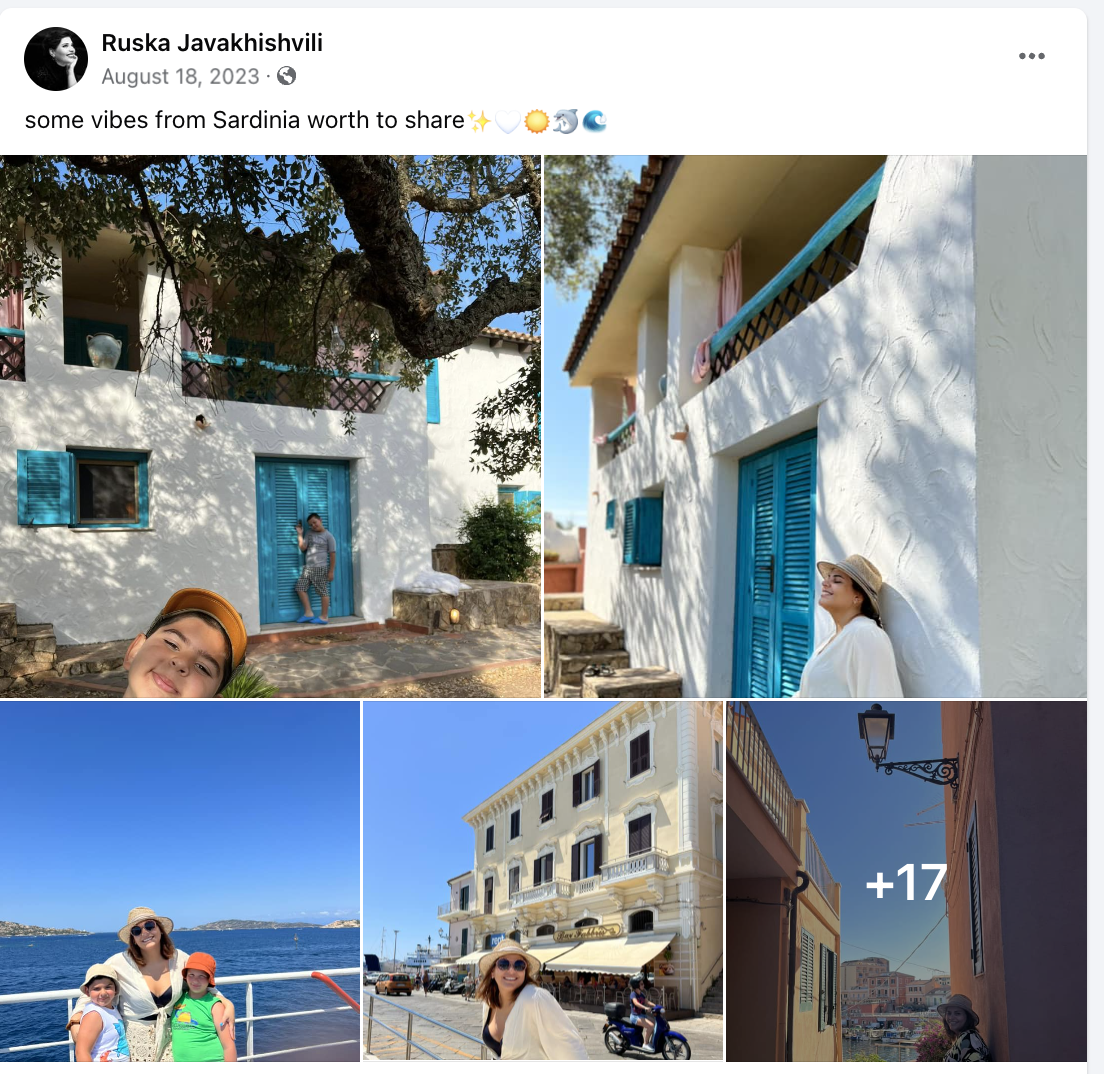Viewport: 1104px width, 1074px height.
Task: Click the white heart emoji in caption
Action: [508, 121]
